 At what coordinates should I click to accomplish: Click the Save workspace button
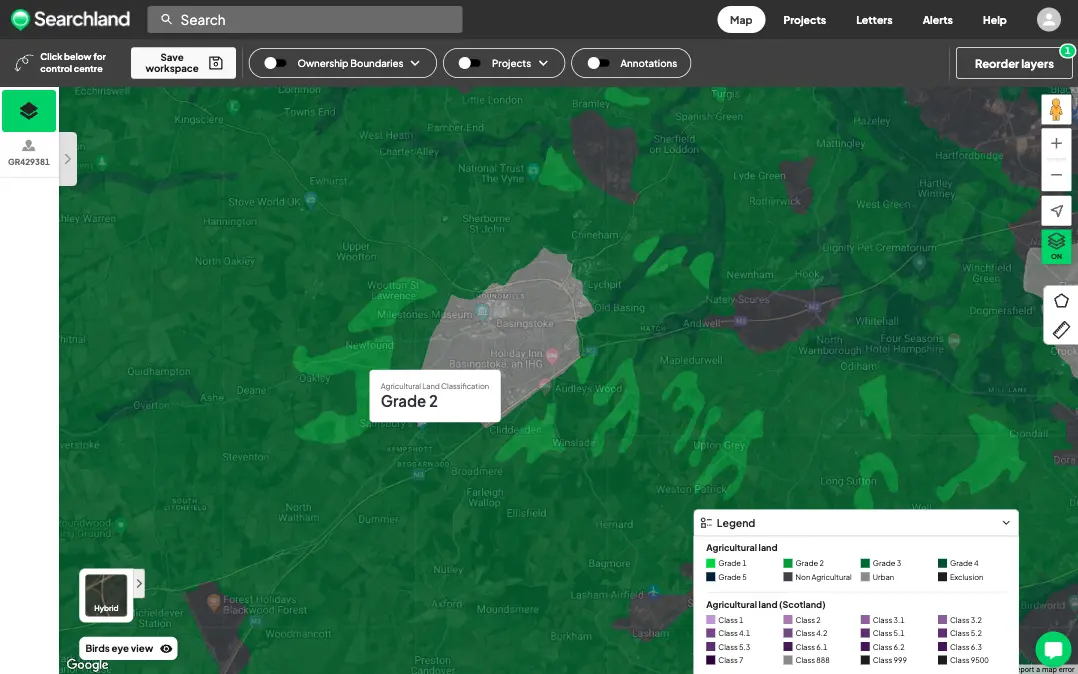tap(183, 62)
